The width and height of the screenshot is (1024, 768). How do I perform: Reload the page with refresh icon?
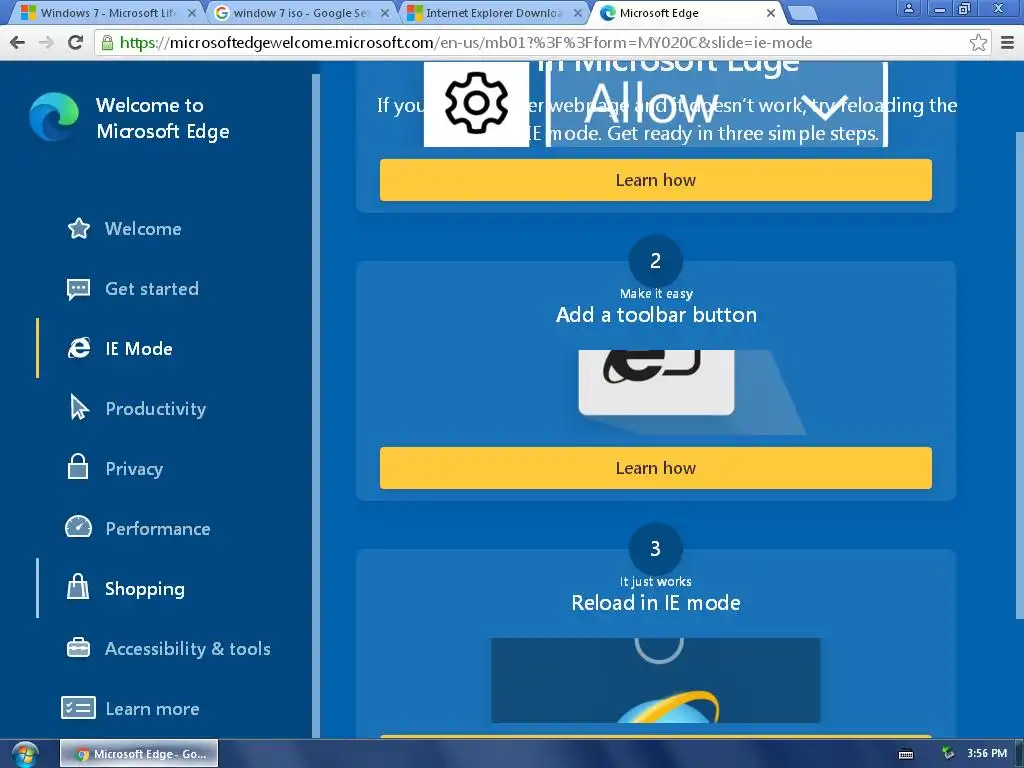[x=76, y=42]
